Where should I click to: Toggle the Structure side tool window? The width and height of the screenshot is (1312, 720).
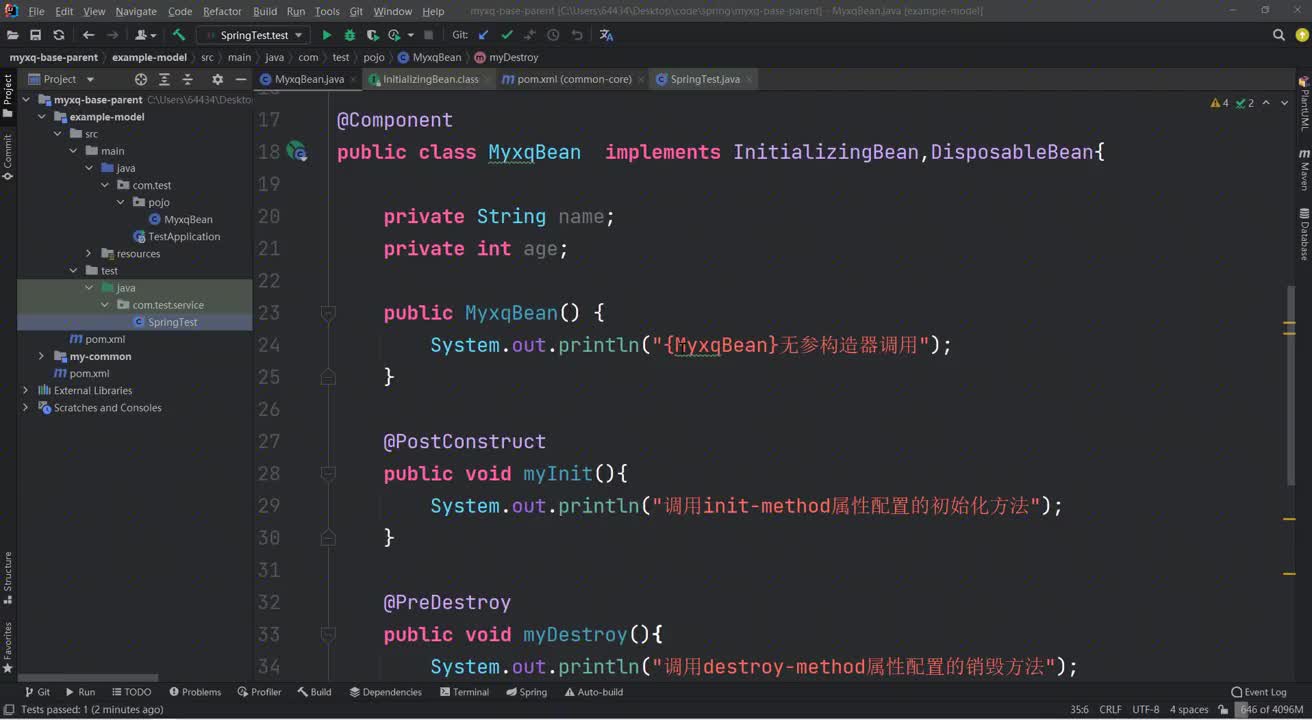7,578
